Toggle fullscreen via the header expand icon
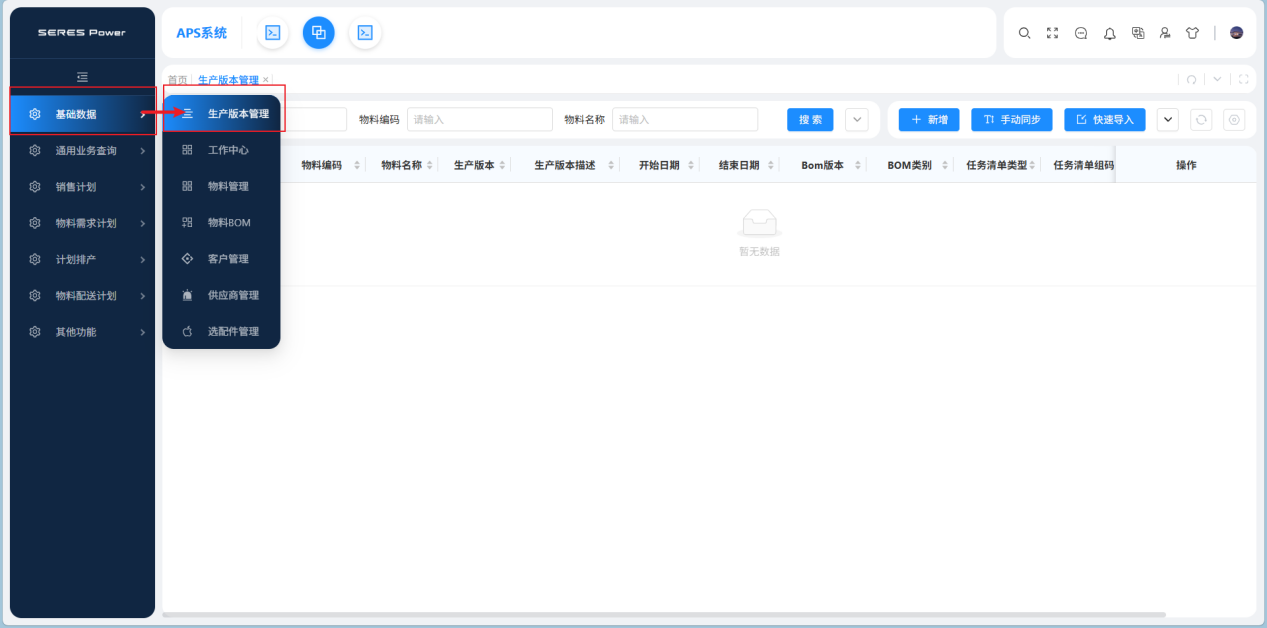This screenshot has width=1267, height=628. [1052, 33]
